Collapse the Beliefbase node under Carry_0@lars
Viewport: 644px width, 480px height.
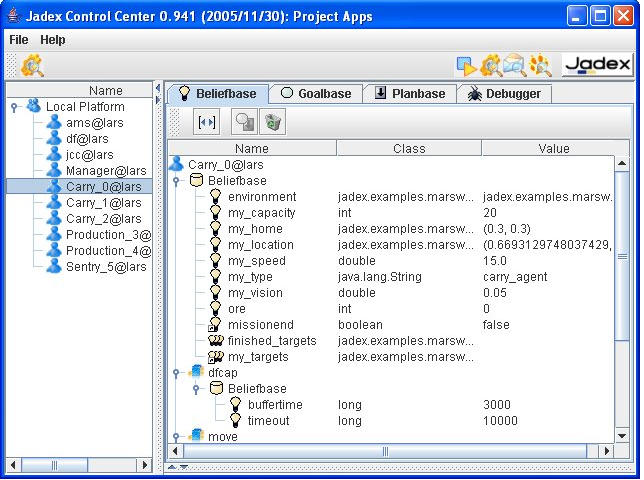click(176, 181)
